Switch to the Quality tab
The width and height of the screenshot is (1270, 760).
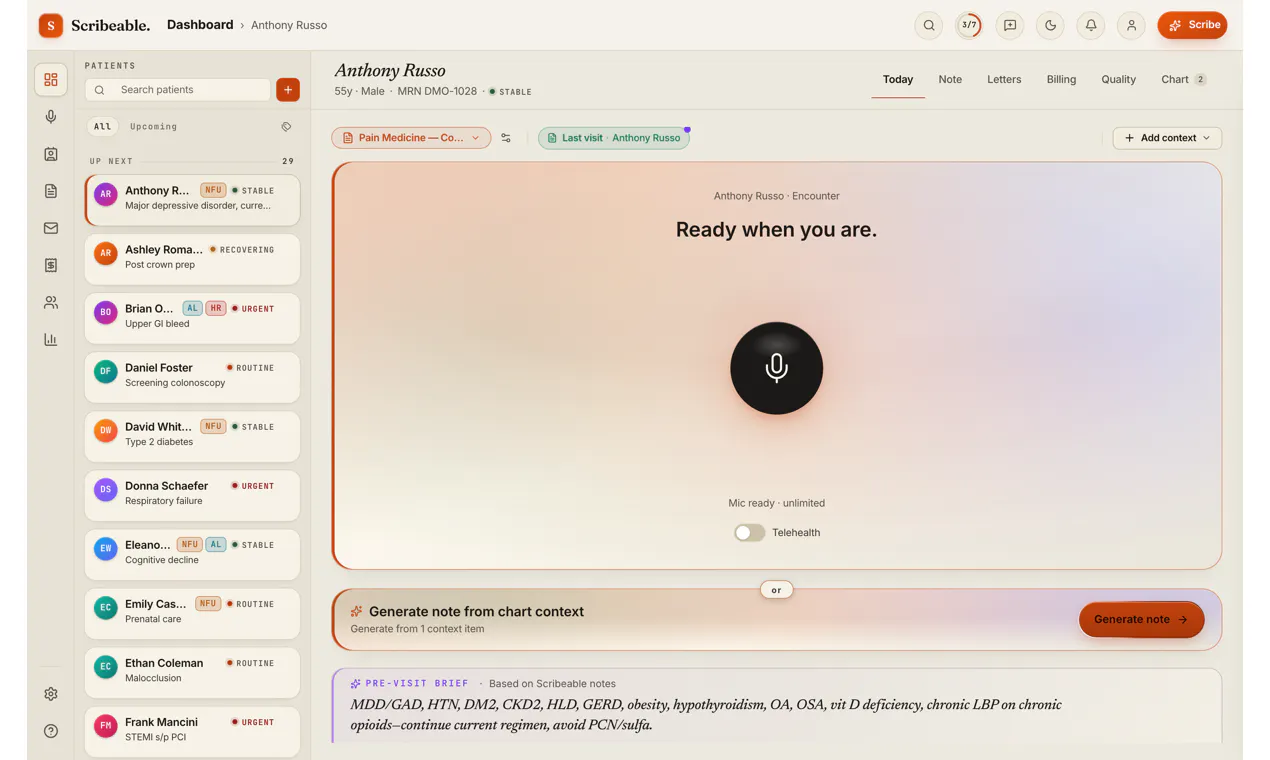[x=1118, y=79]
